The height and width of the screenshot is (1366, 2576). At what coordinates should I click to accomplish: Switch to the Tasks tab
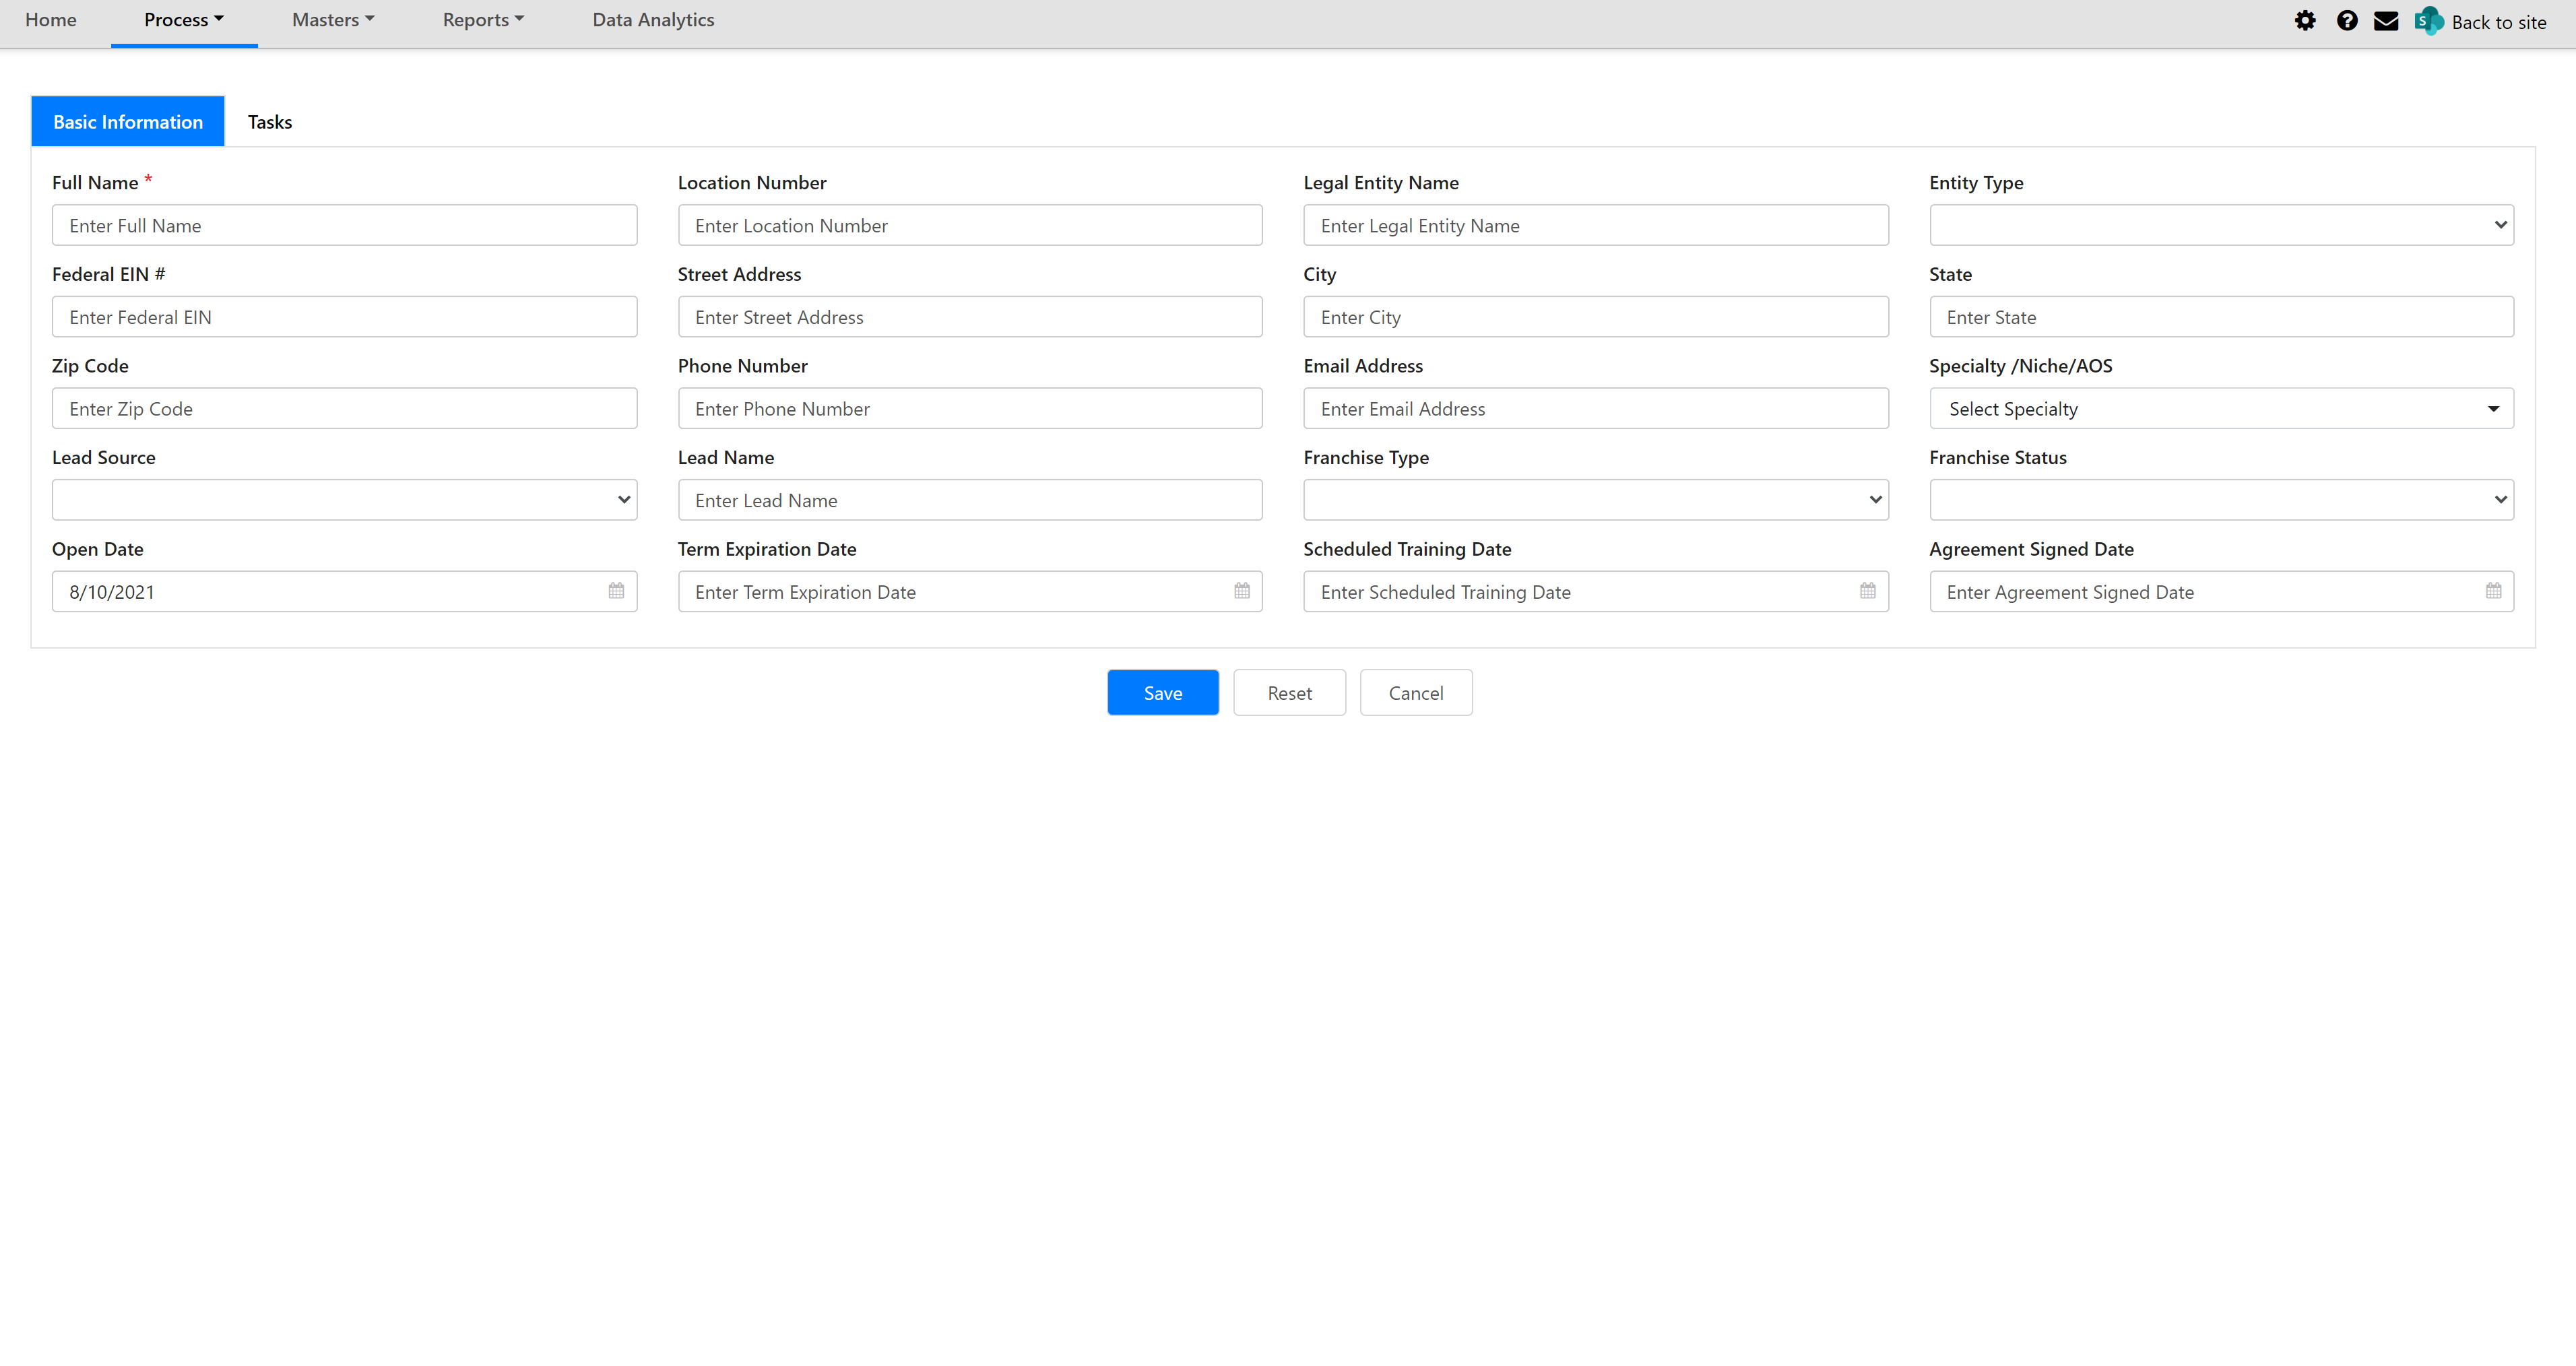coord(267,121)
